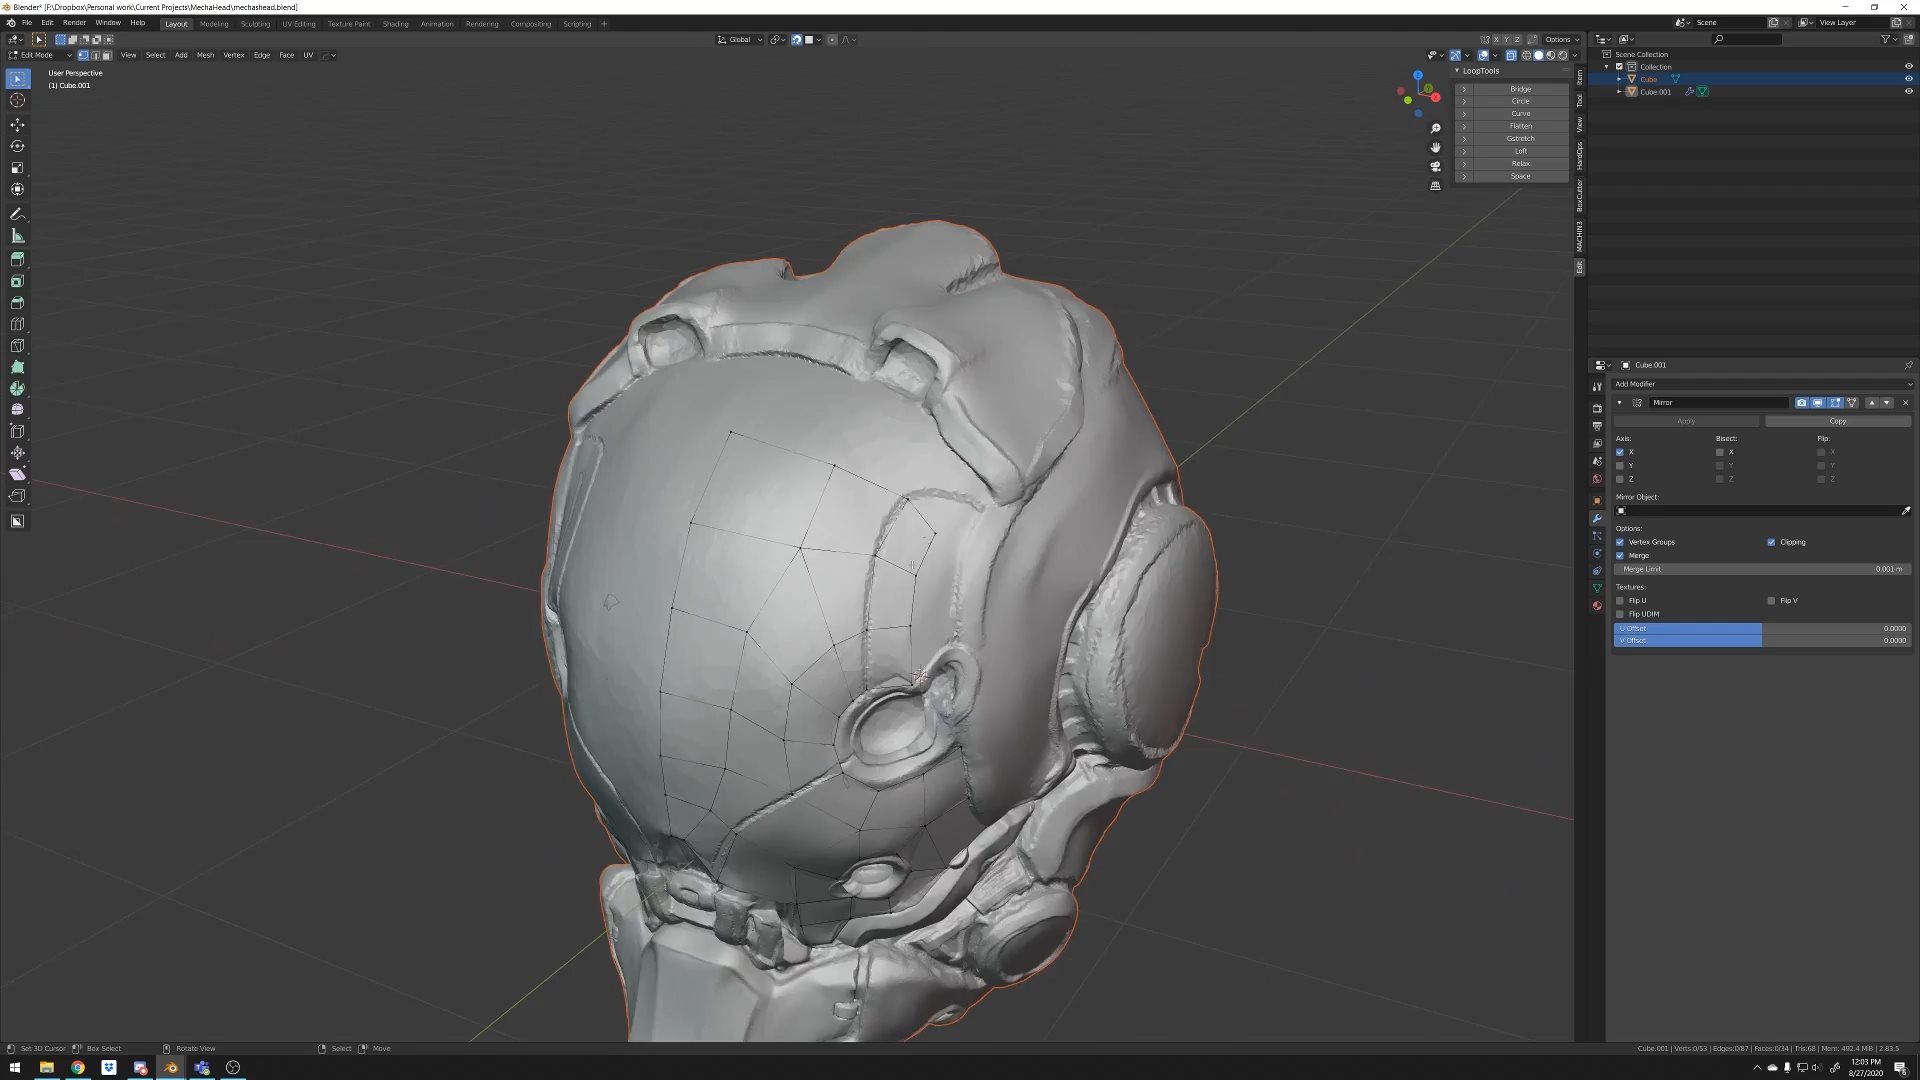Viewport: 1920px width, 1080px height.
Task: Select the Measure tool
Action: (x=17, y=236)
